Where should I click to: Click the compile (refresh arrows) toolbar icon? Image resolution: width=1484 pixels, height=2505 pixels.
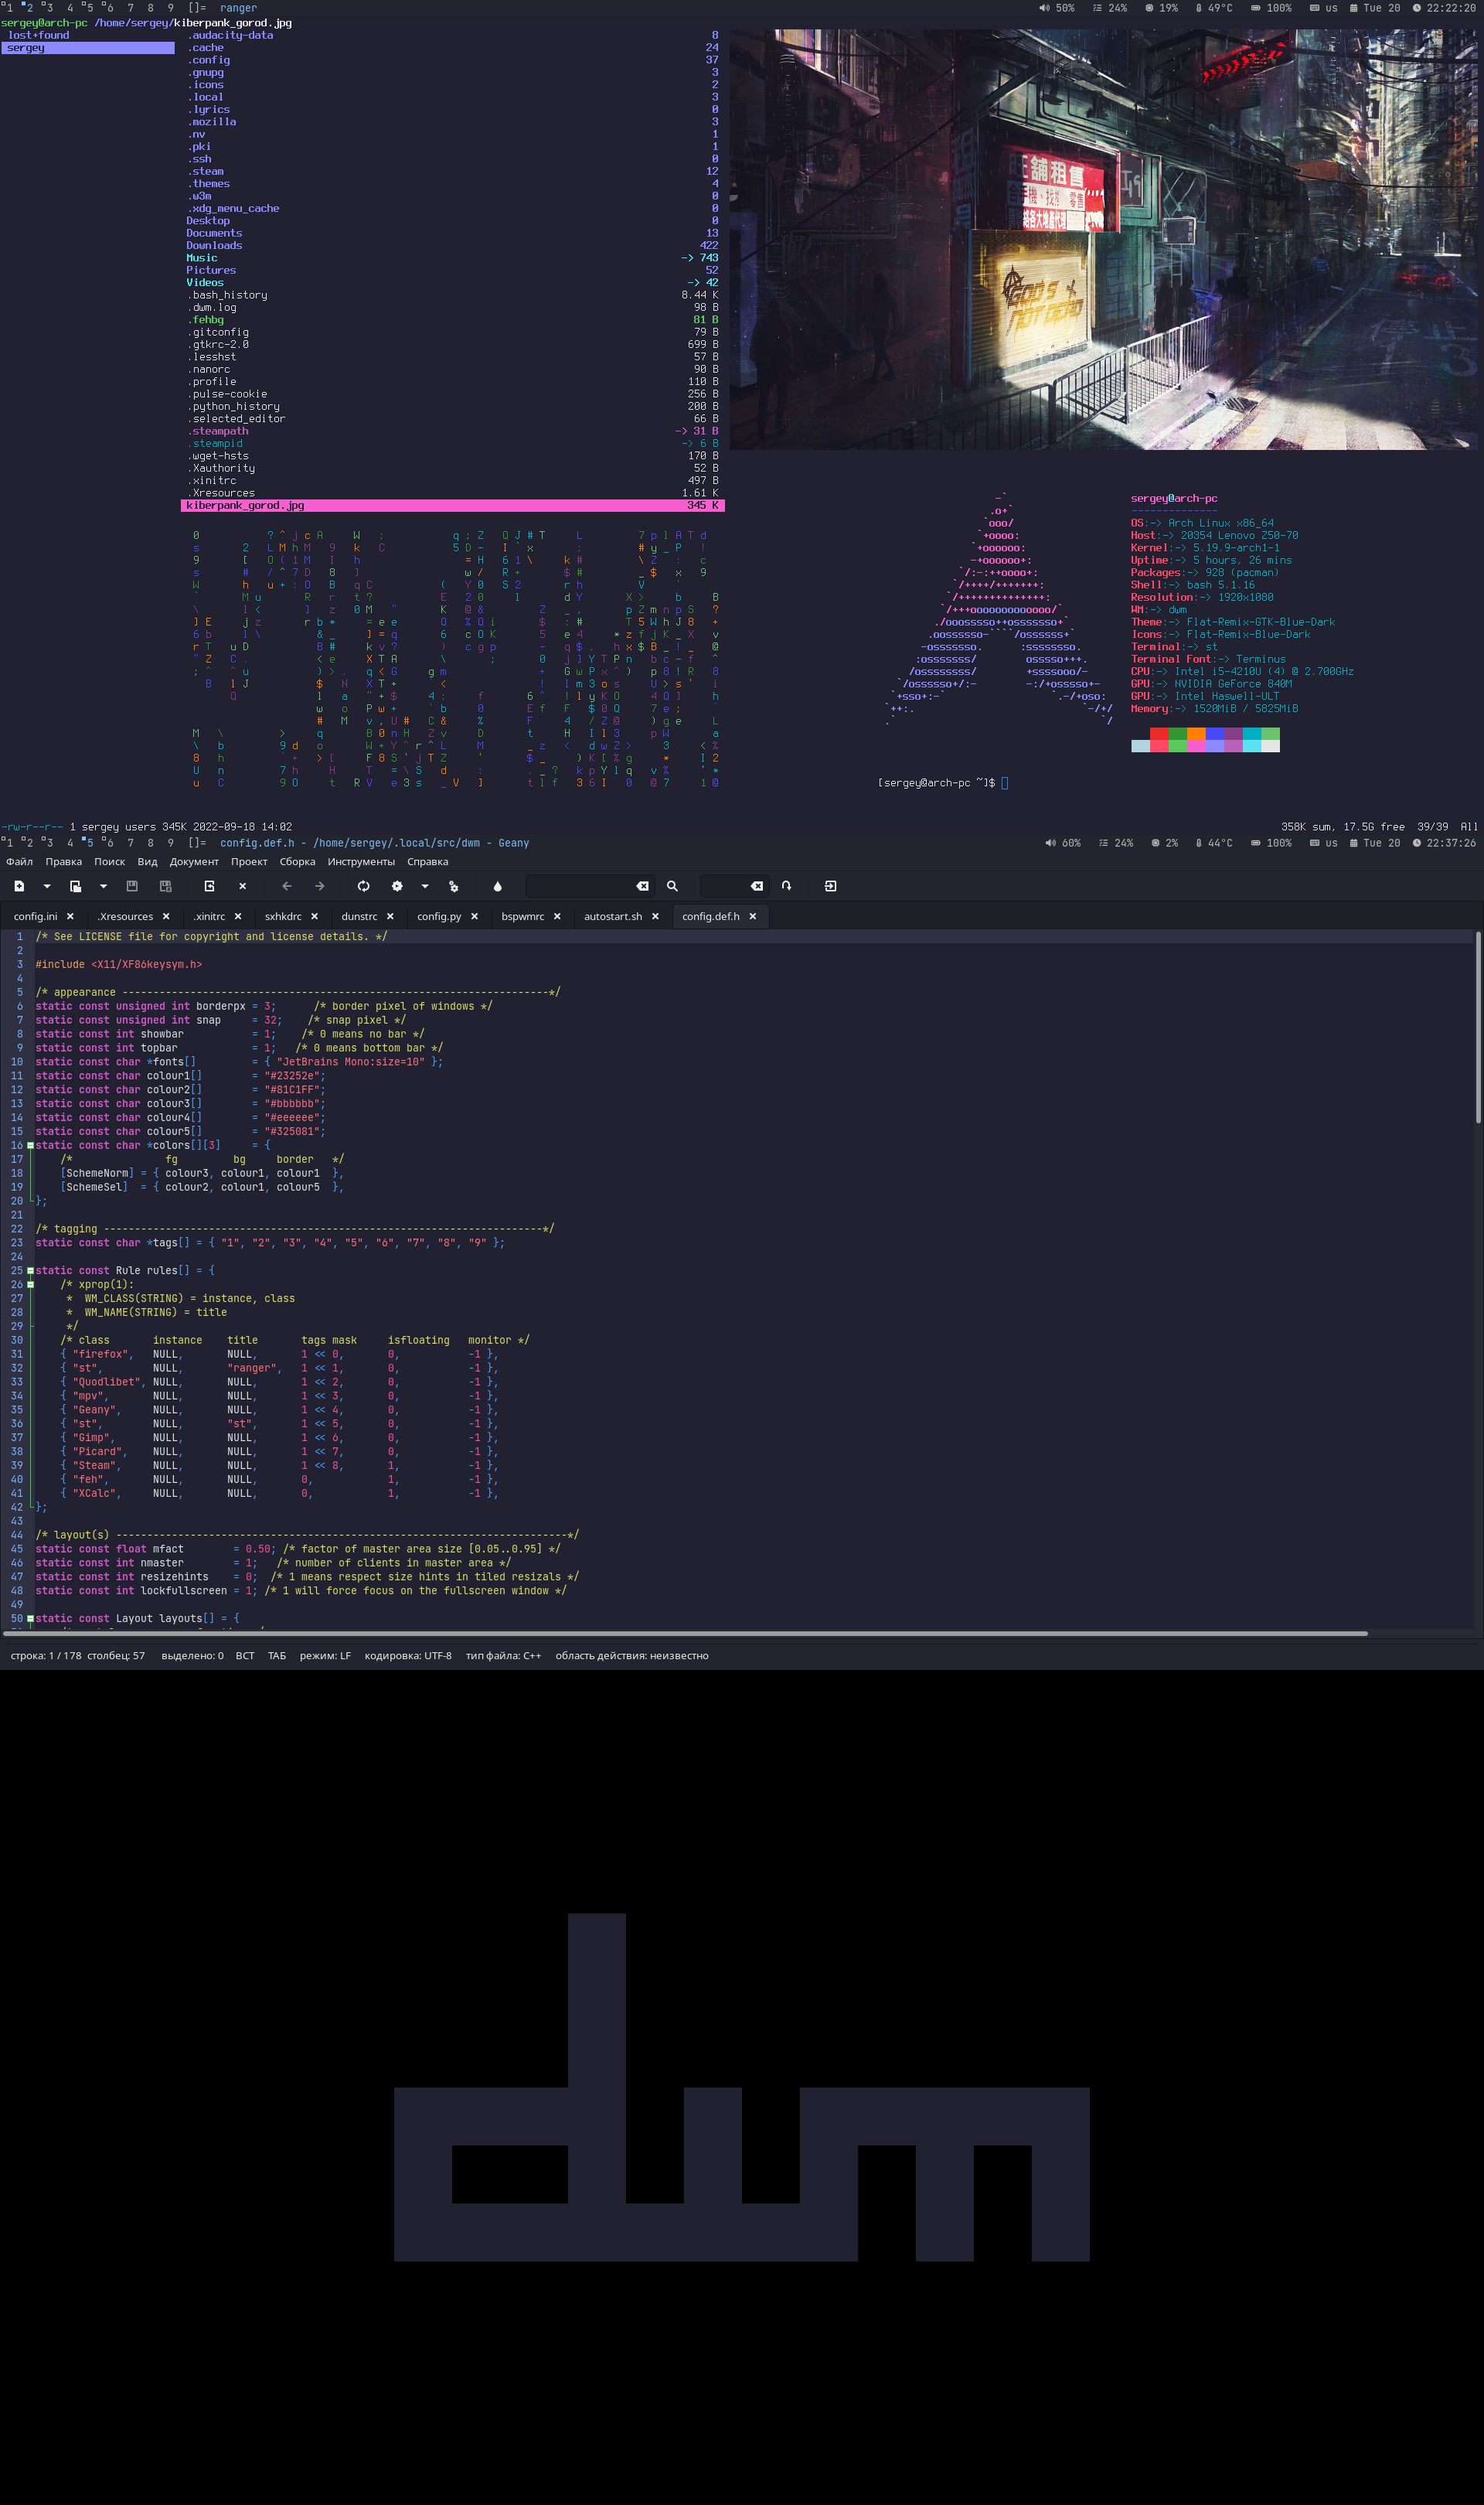pos(364,886)
